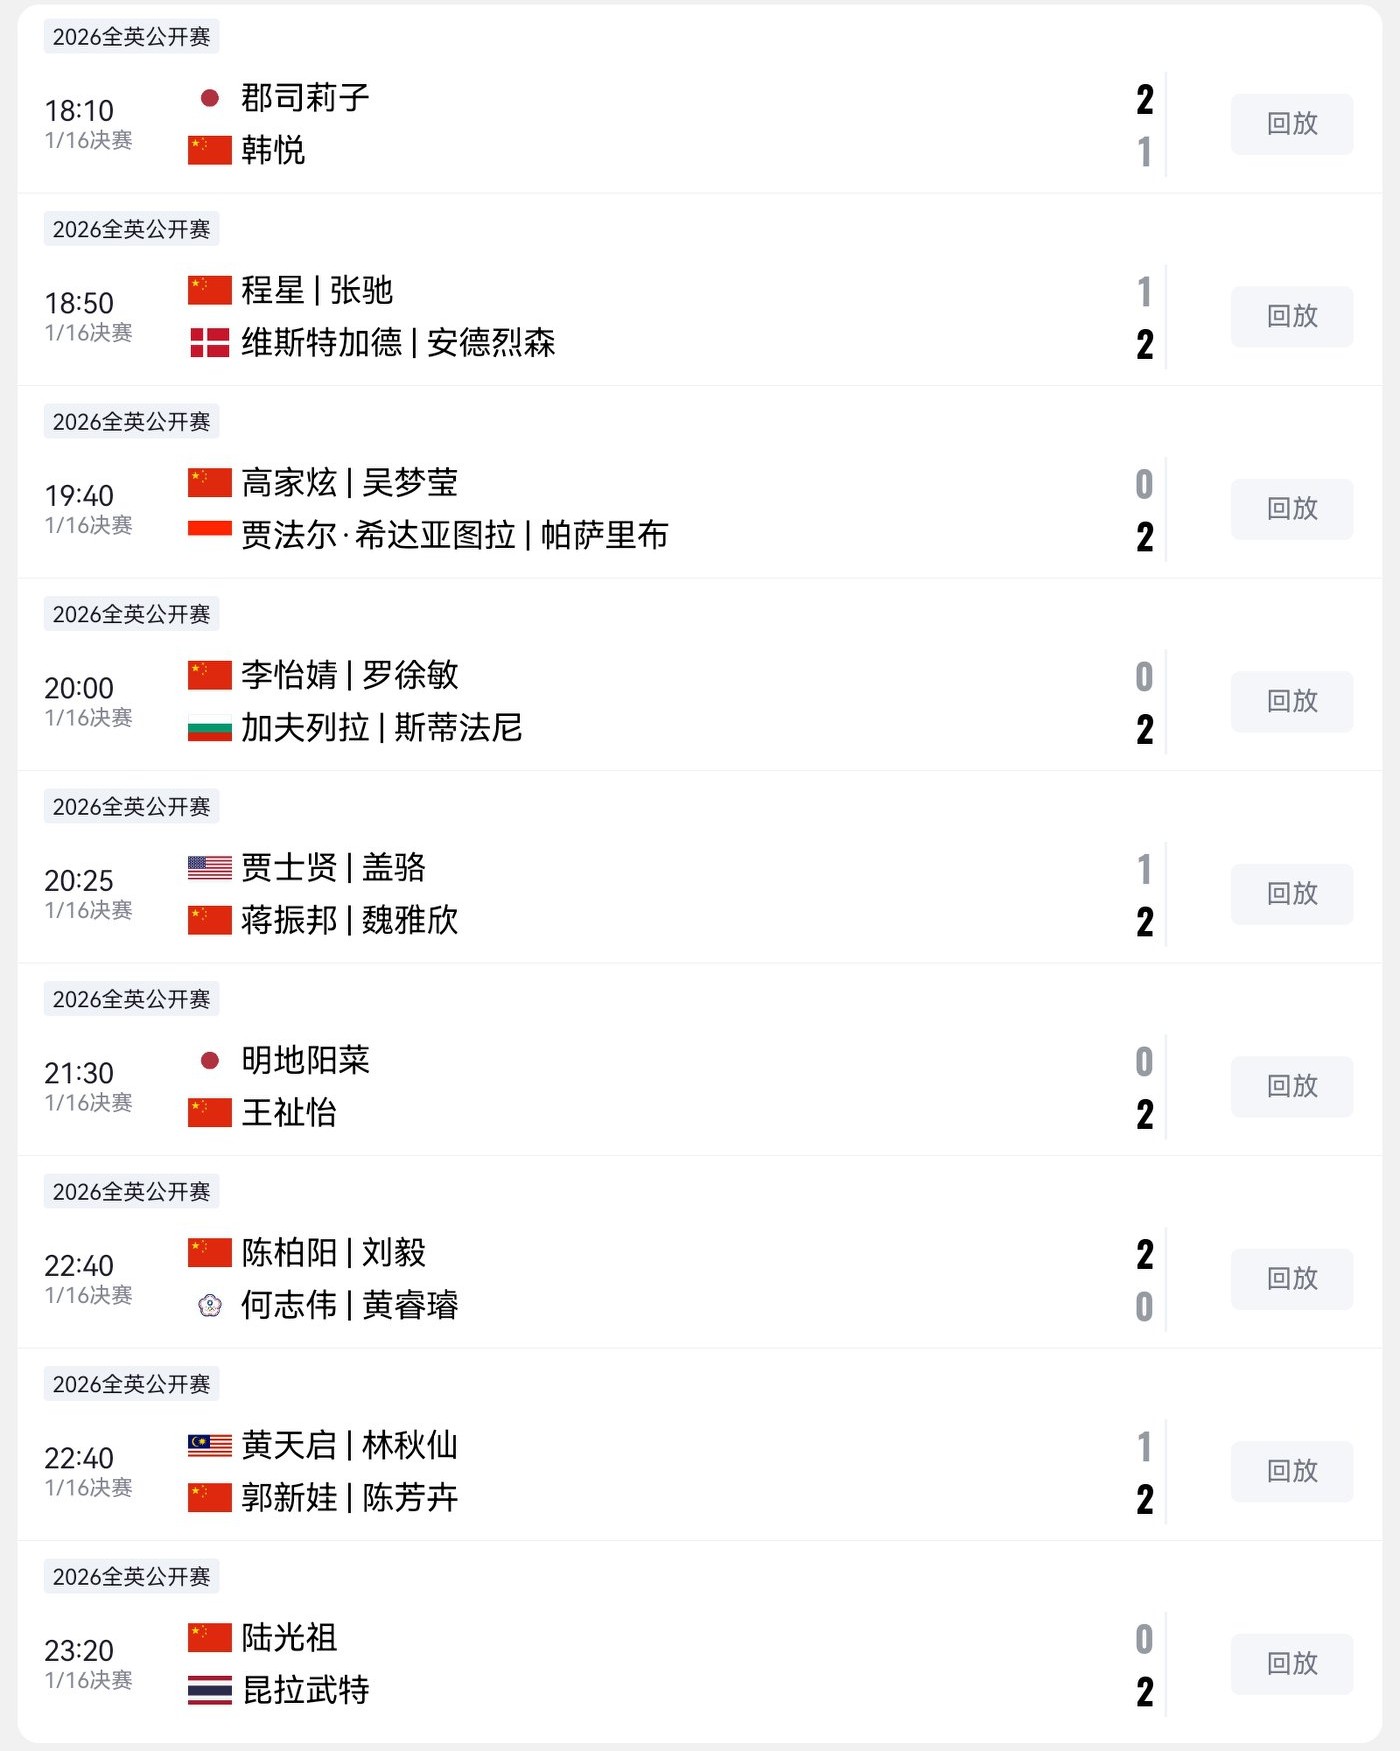Play replay of 郭新娃 | 陈芳卉 match

coord(1291,1471)
